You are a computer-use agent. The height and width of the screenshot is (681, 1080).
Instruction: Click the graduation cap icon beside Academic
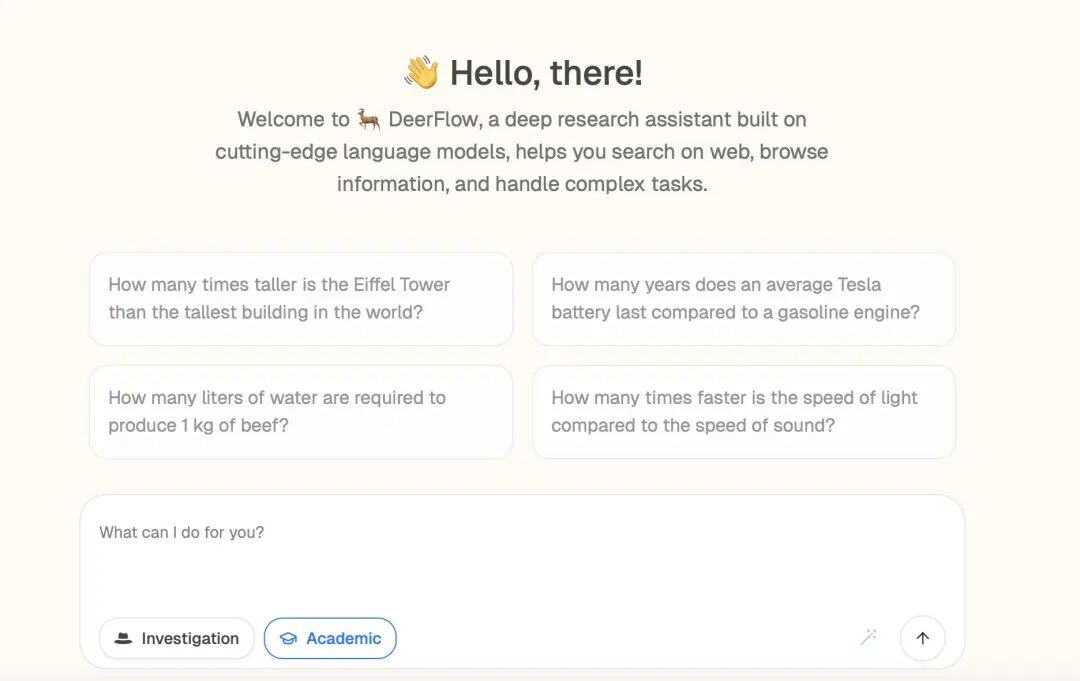288,638
